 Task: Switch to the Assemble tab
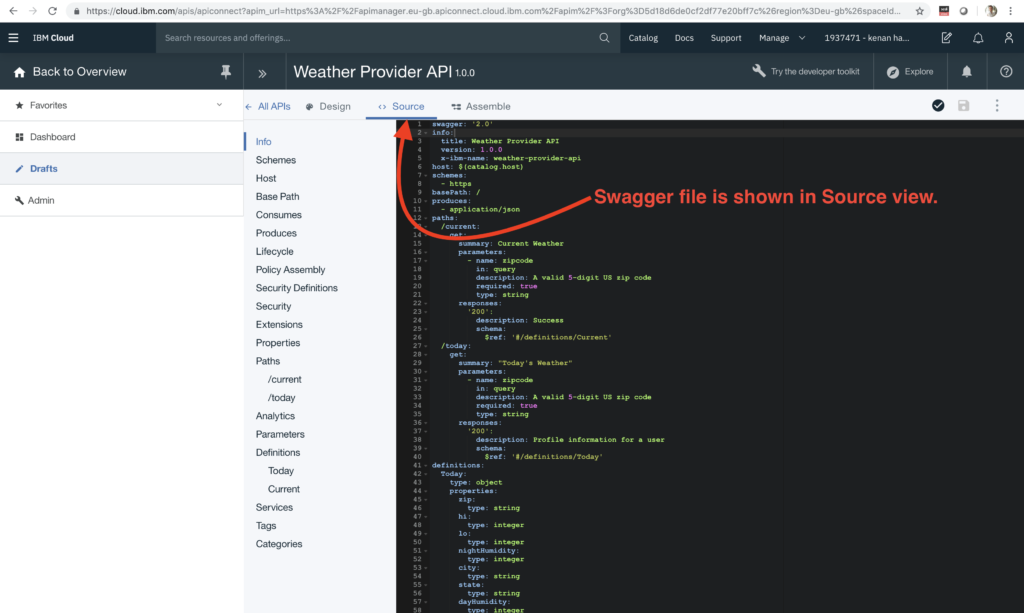click(481, 106)
